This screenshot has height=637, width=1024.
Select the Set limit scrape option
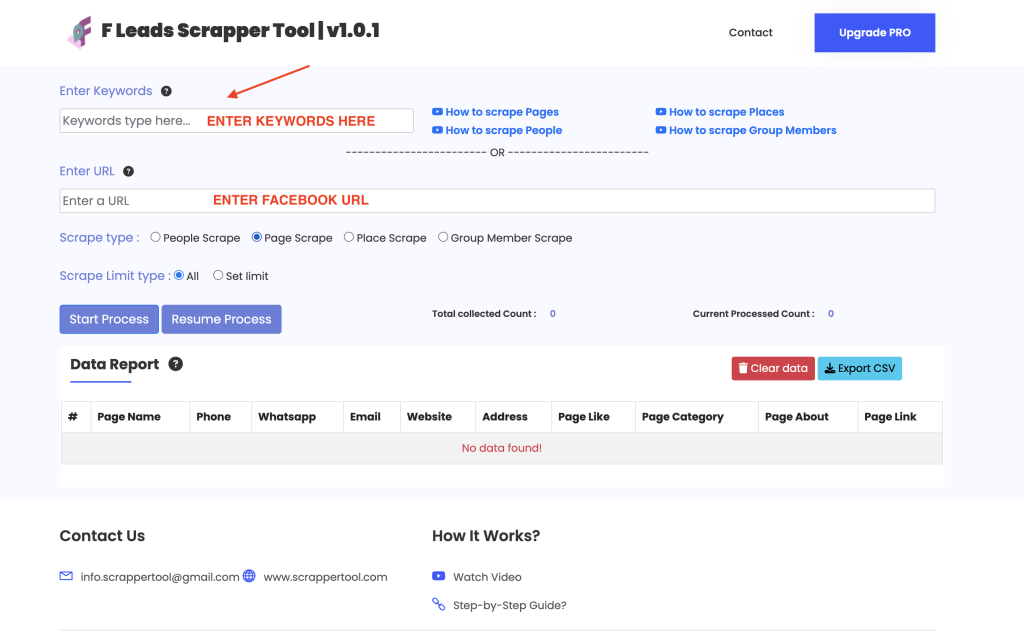(218, 274)
